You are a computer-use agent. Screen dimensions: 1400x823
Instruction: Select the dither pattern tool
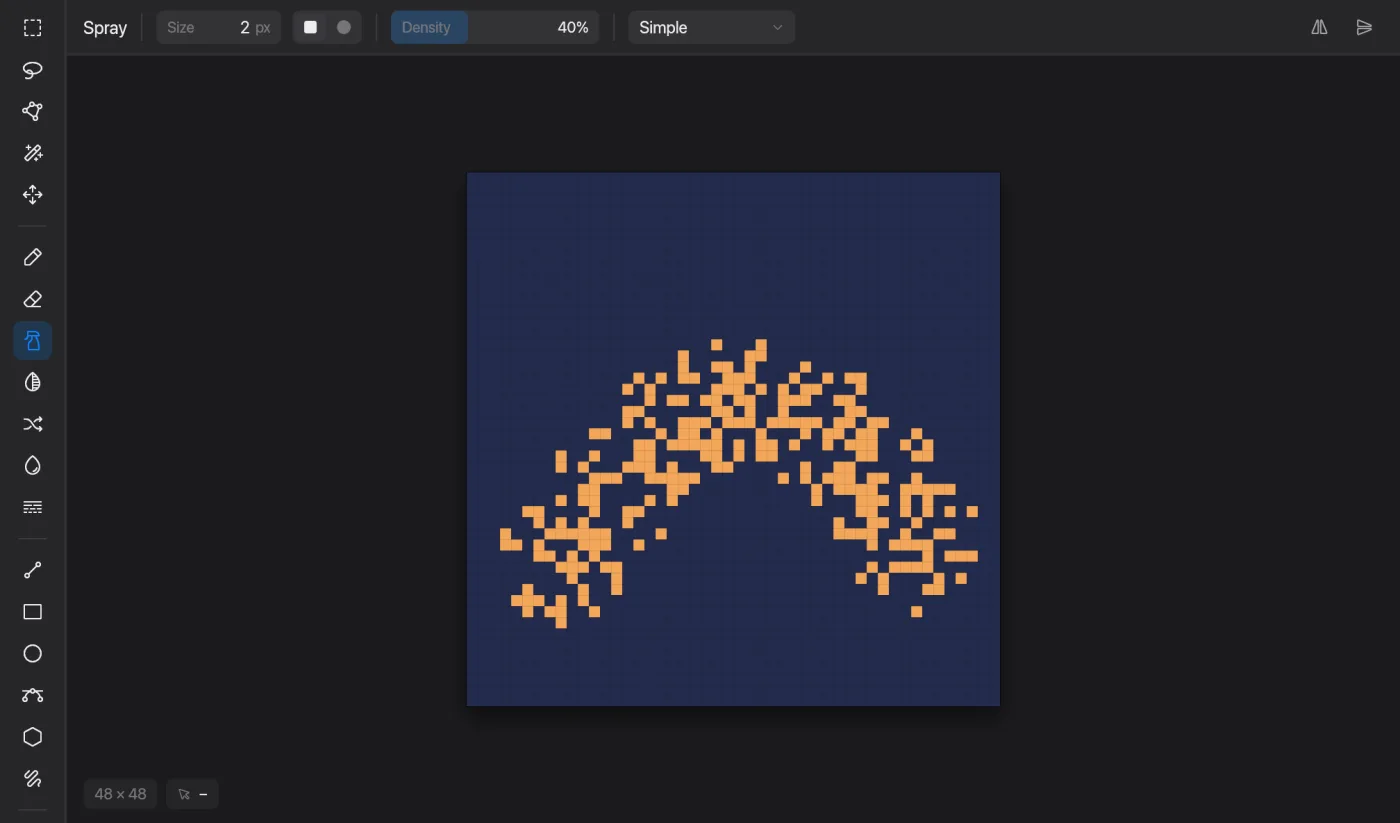(33, 508)
